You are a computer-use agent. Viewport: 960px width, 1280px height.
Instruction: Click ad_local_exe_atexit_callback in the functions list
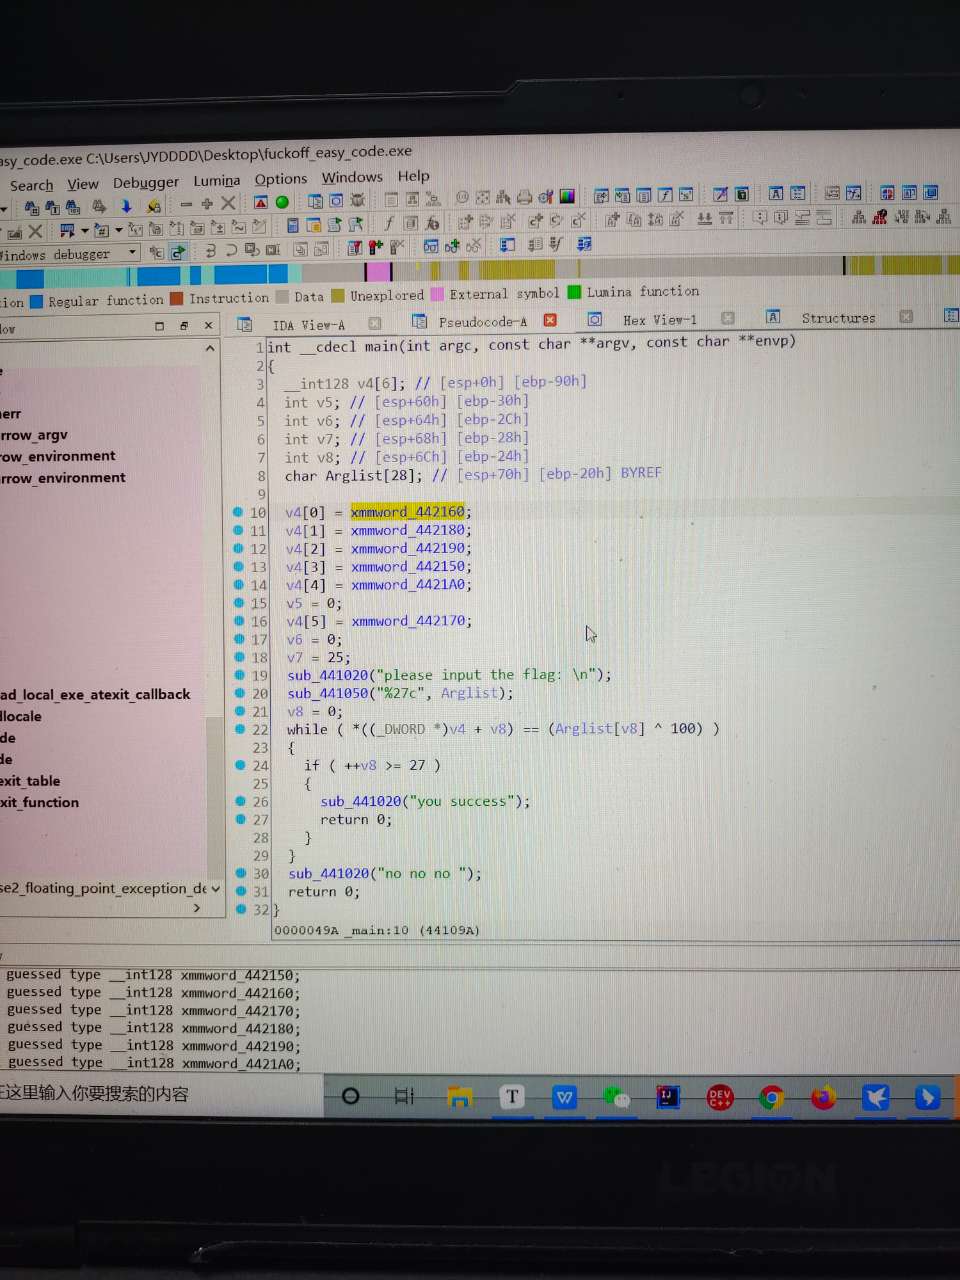(95, 694)
